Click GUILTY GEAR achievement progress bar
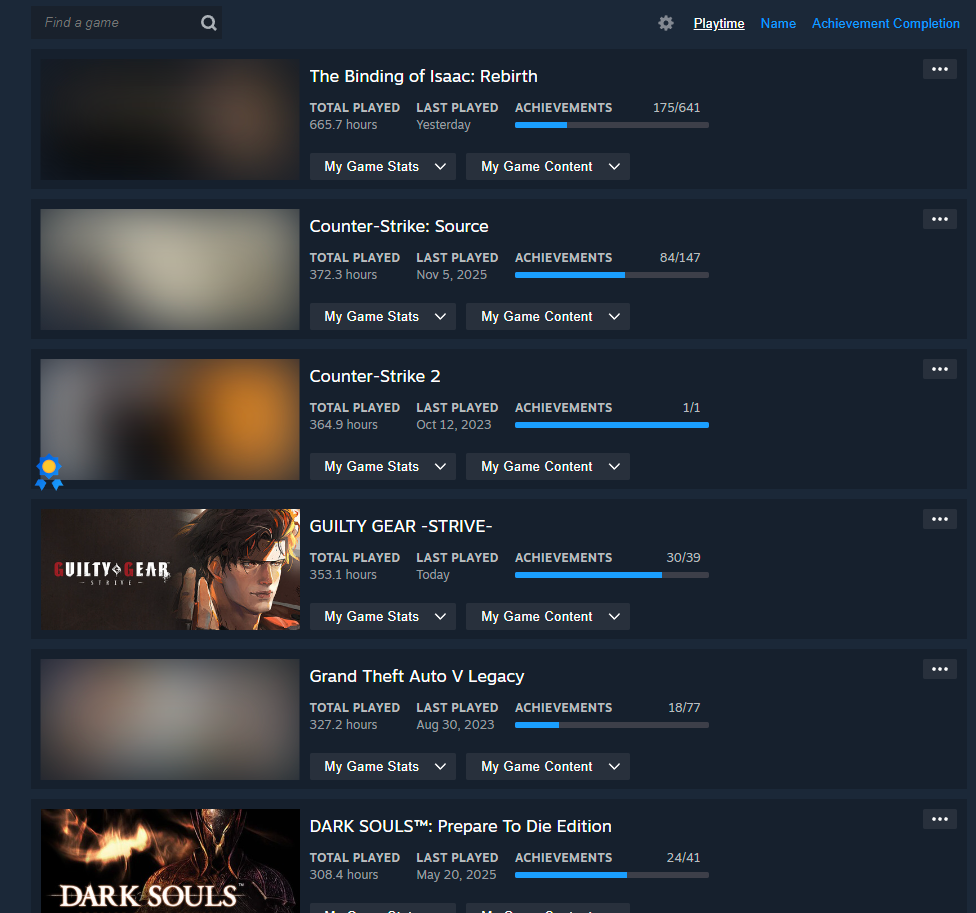The height and width of the screenshot is (913, 976). 612,576
